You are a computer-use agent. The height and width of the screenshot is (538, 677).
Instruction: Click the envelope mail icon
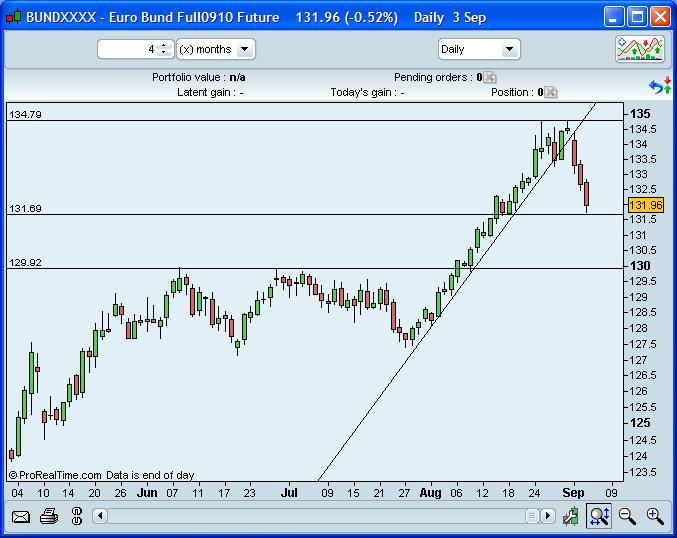20,516
